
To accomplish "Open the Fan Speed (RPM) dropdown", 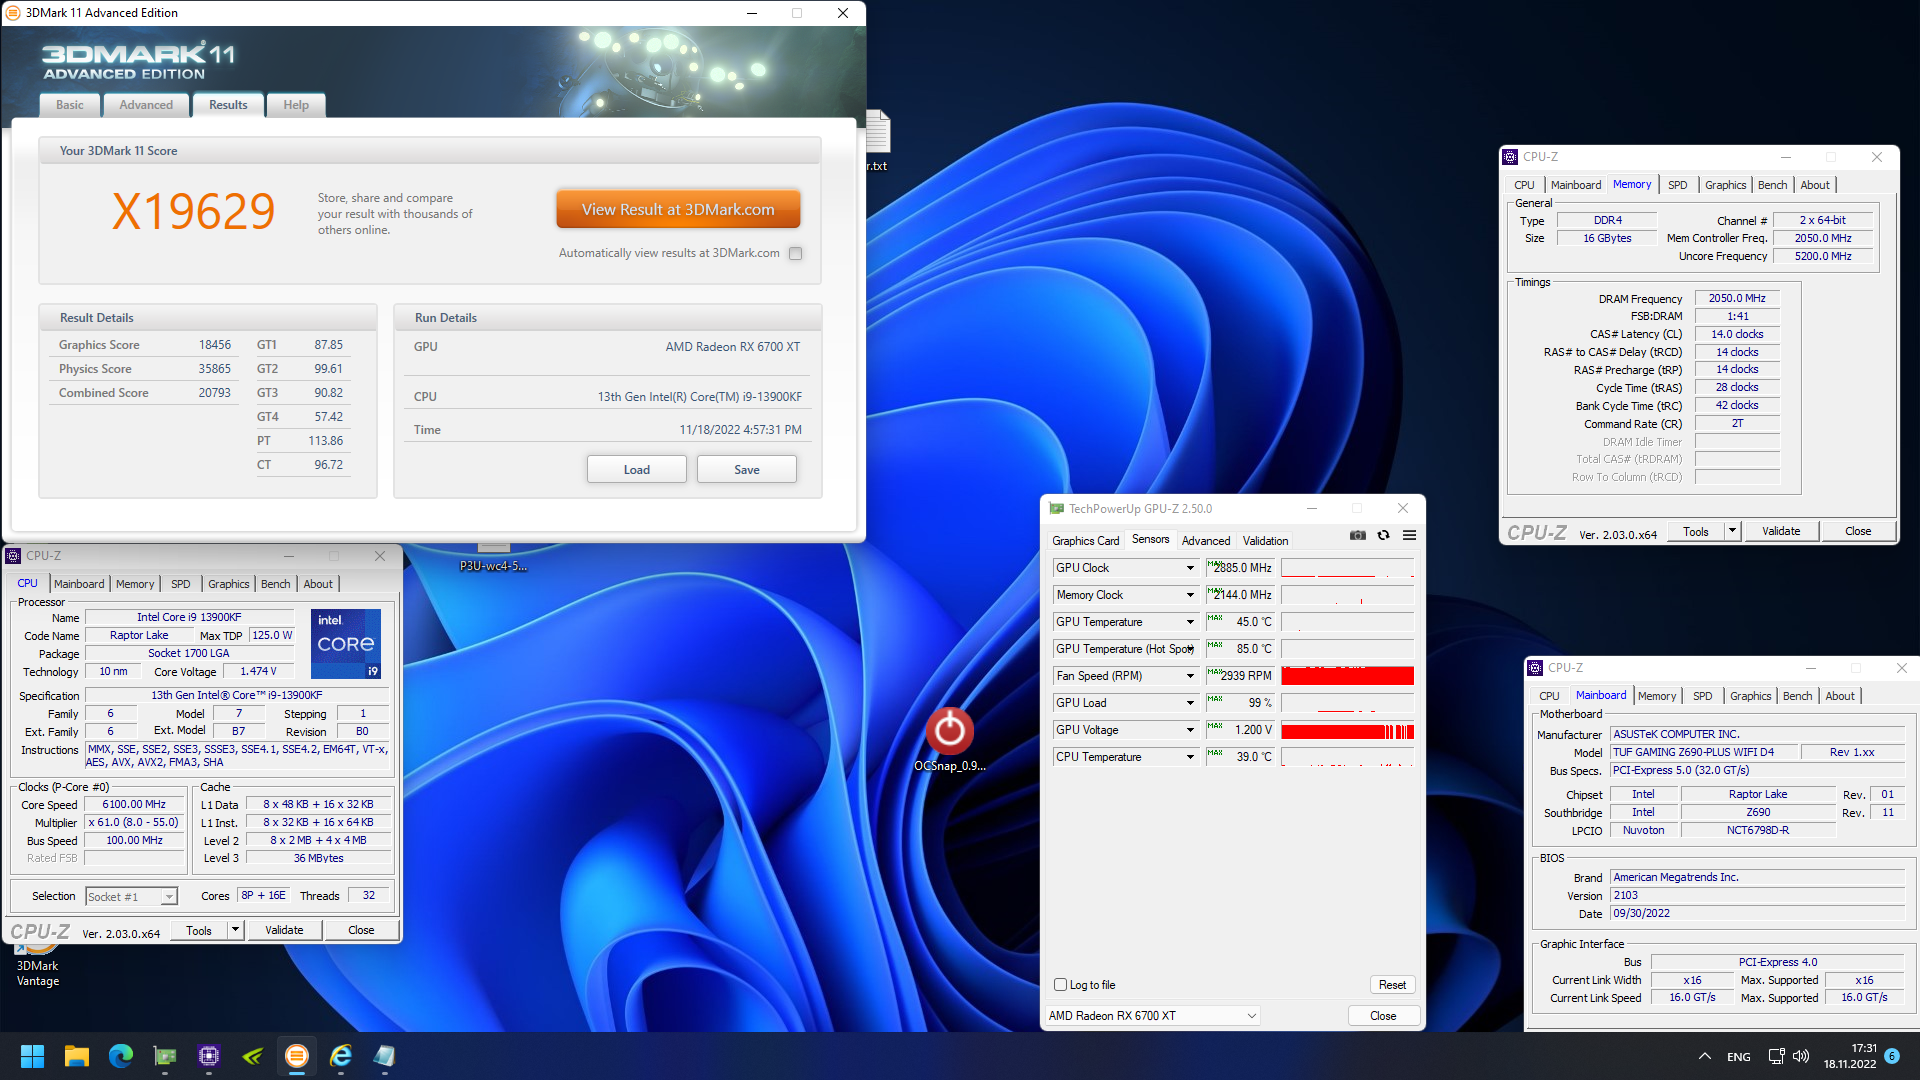I will tap(1190, 676).
